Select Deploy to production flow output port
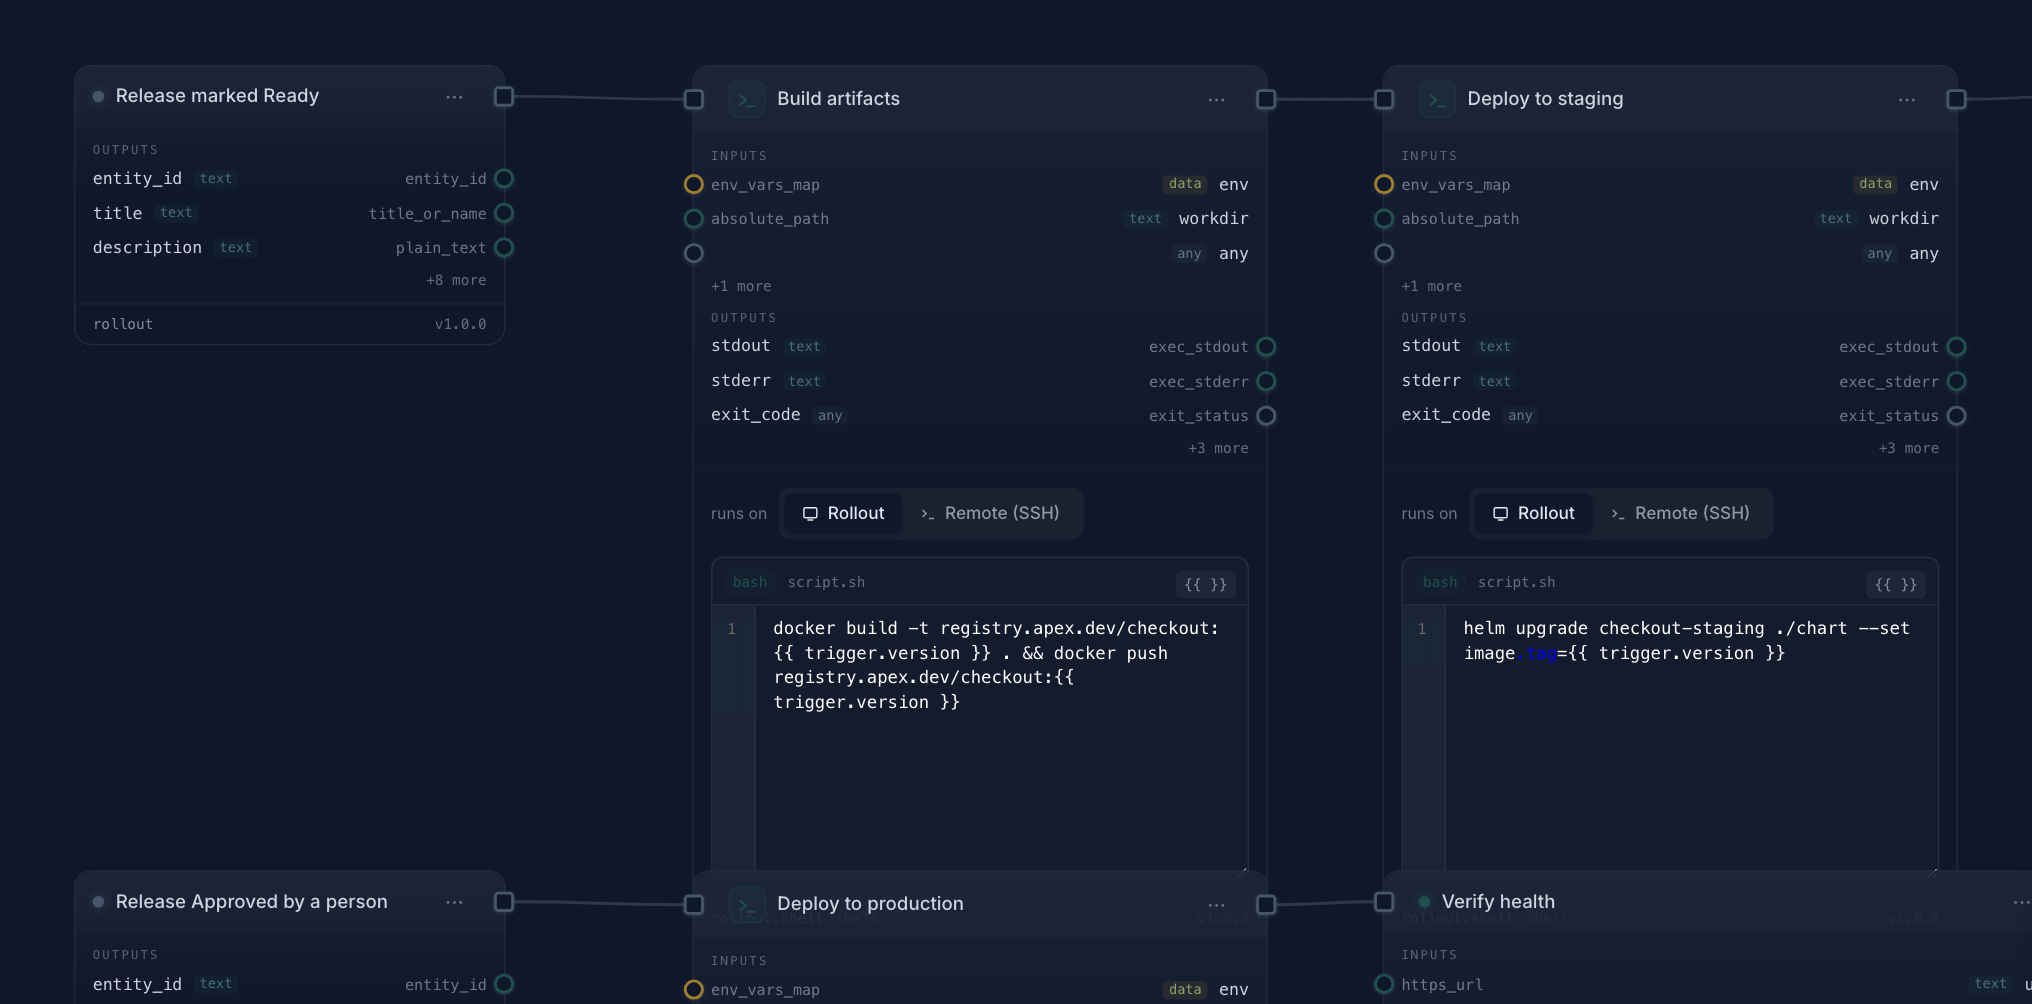The width and height of the screenshot is (2032, 1004). pos(1266,905)
